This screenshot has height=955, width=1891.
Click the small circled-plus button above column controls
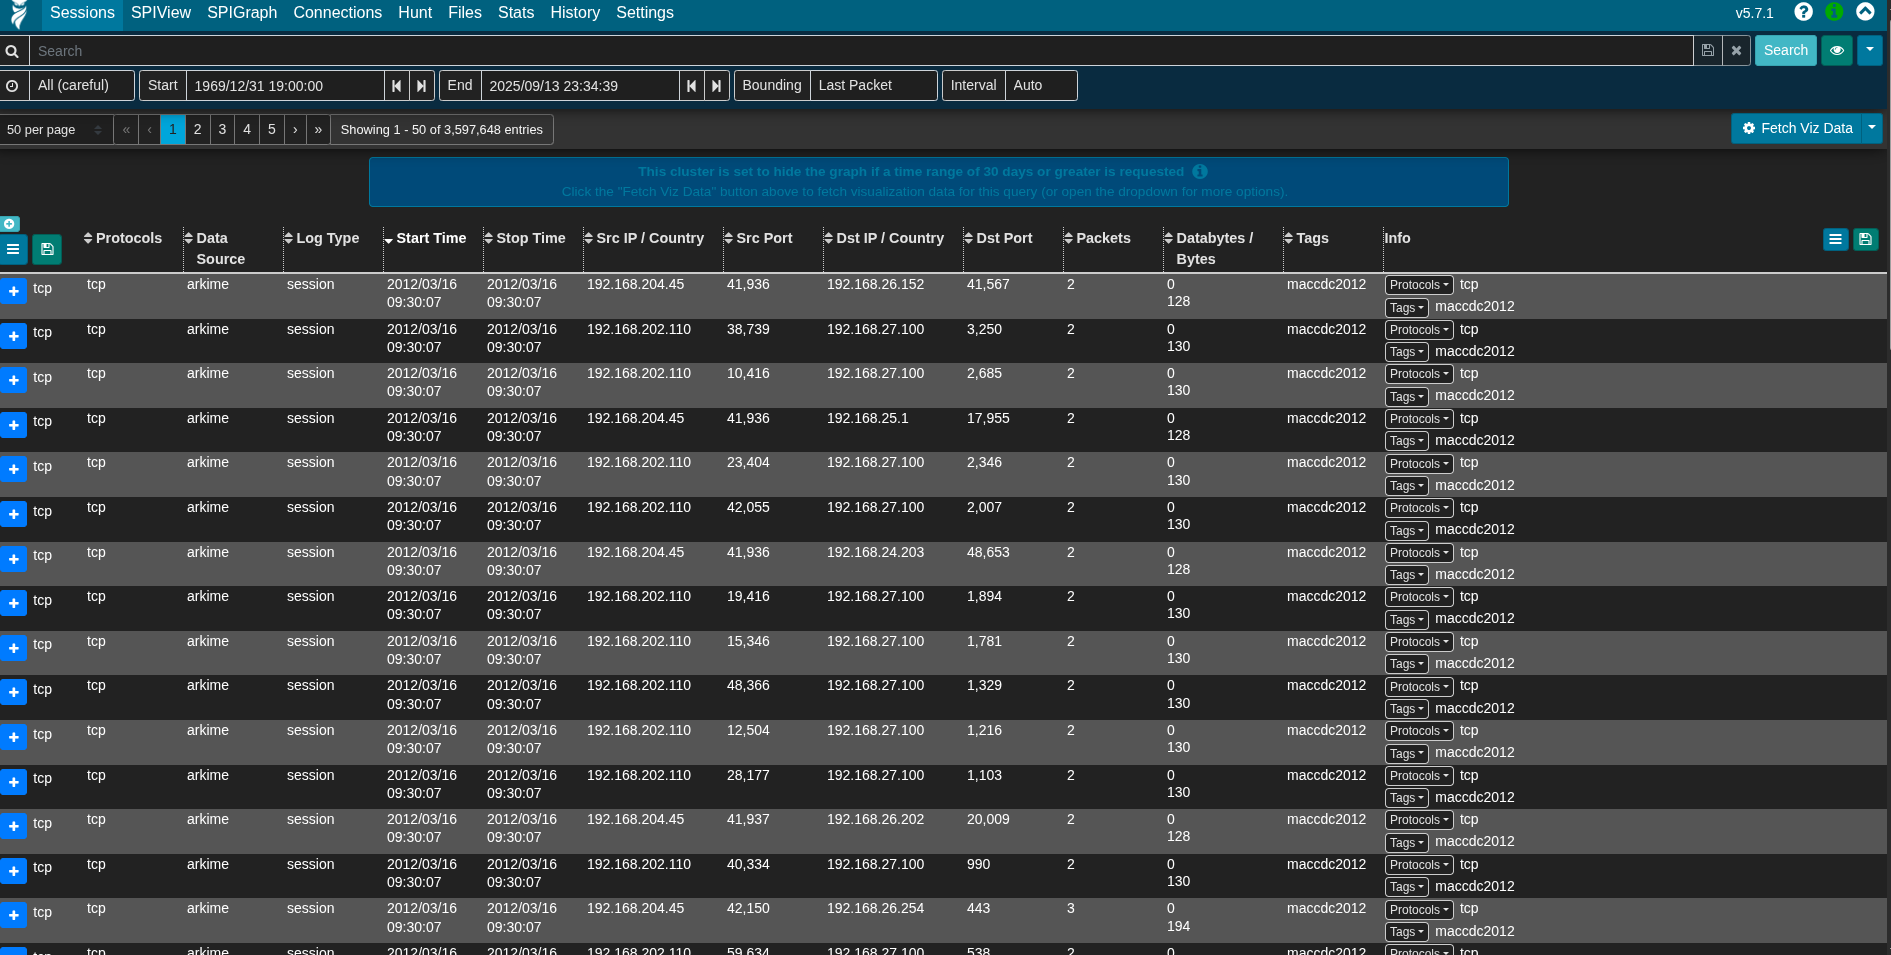point(10,224)
